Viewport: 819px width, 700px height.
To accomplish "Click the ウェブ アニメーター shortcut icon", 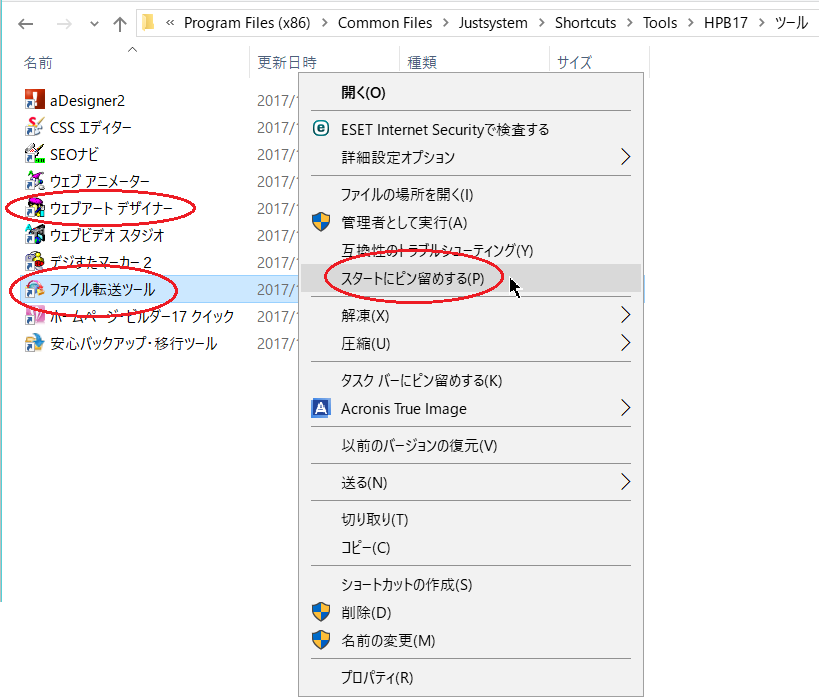I will 34,181.
